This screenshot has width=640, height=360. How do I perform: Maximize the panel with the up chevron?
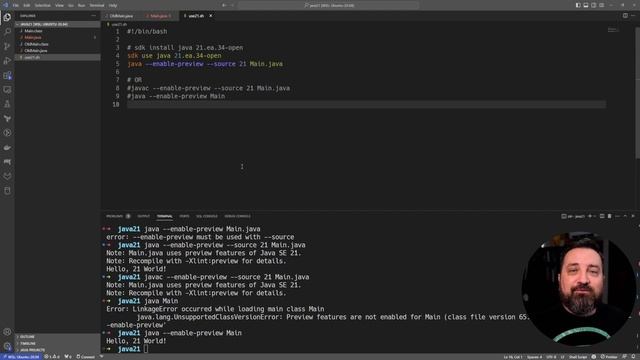[625, 216]
